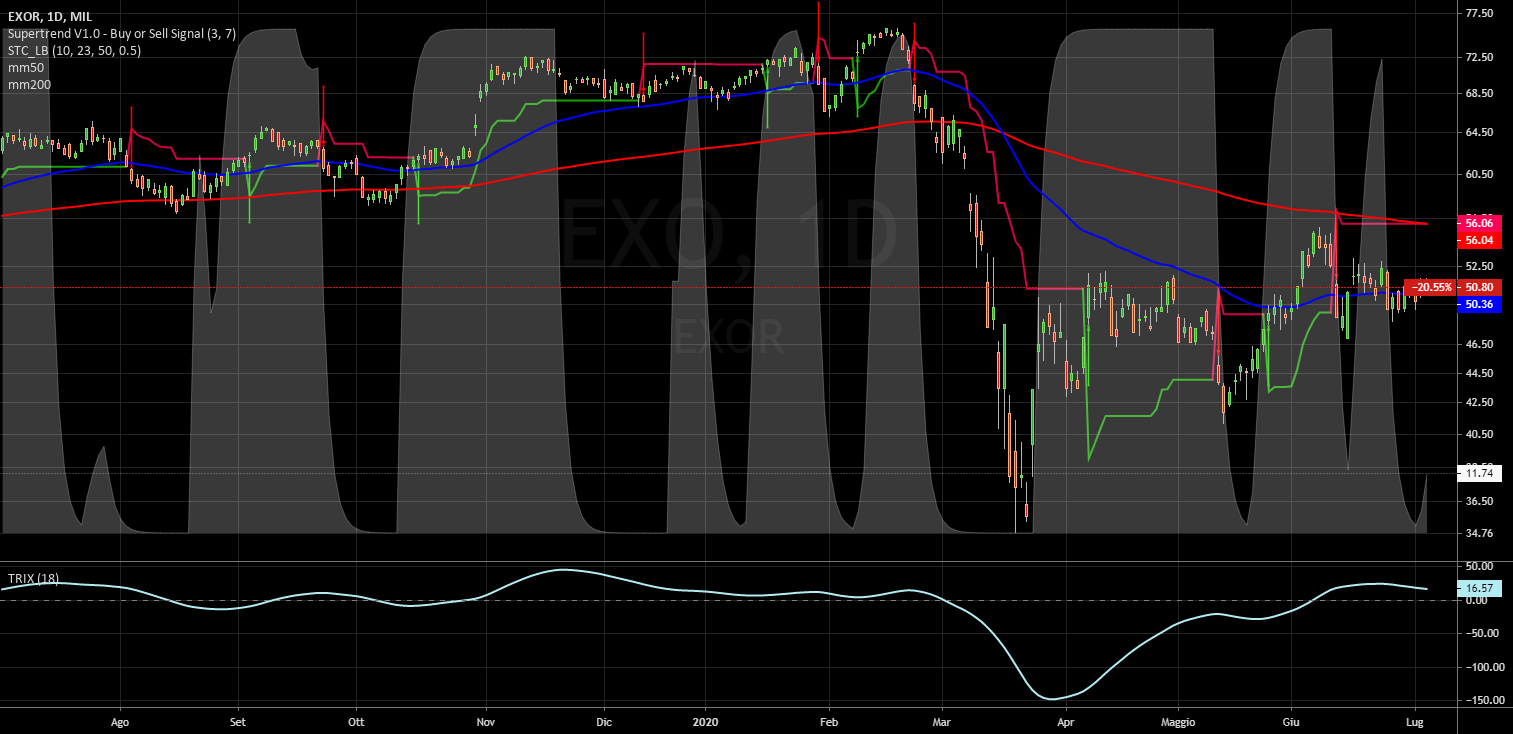Click the -20.55% change tag
1513x734 pixels.
click(1431, 287)
